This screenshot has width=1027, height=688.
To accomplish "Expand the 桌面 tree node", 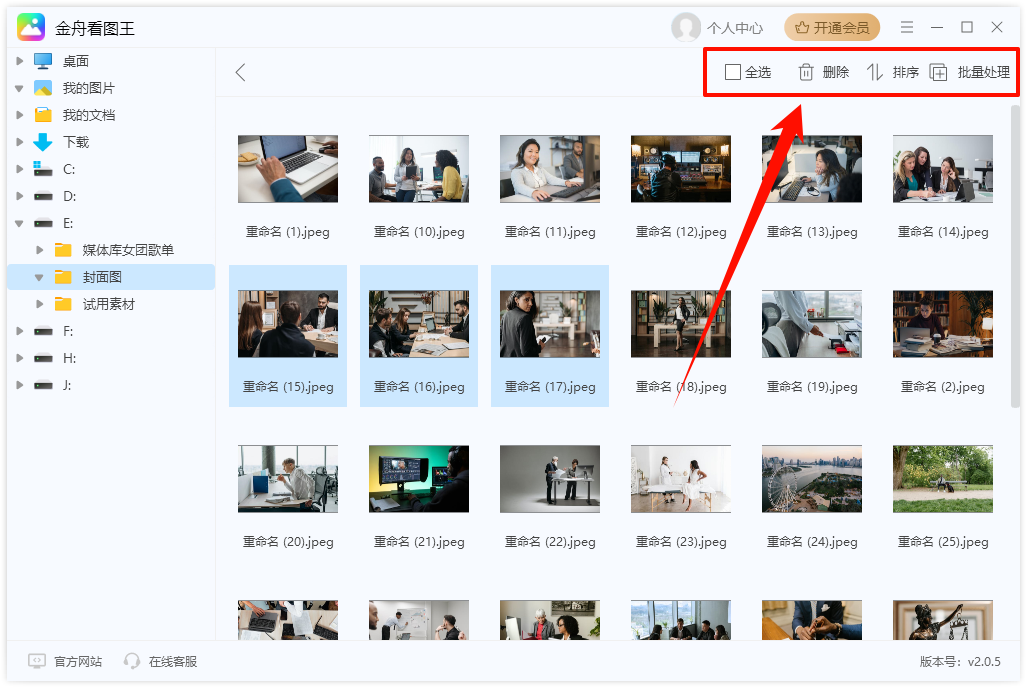I will tap(20, 61).
